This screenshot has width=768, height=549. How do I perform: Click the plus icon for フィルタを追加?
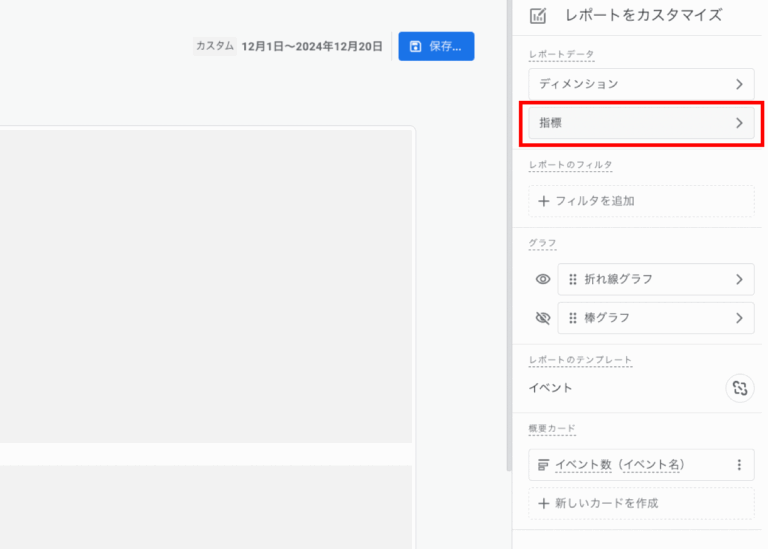pyautogui.click(x=543, y=201)
